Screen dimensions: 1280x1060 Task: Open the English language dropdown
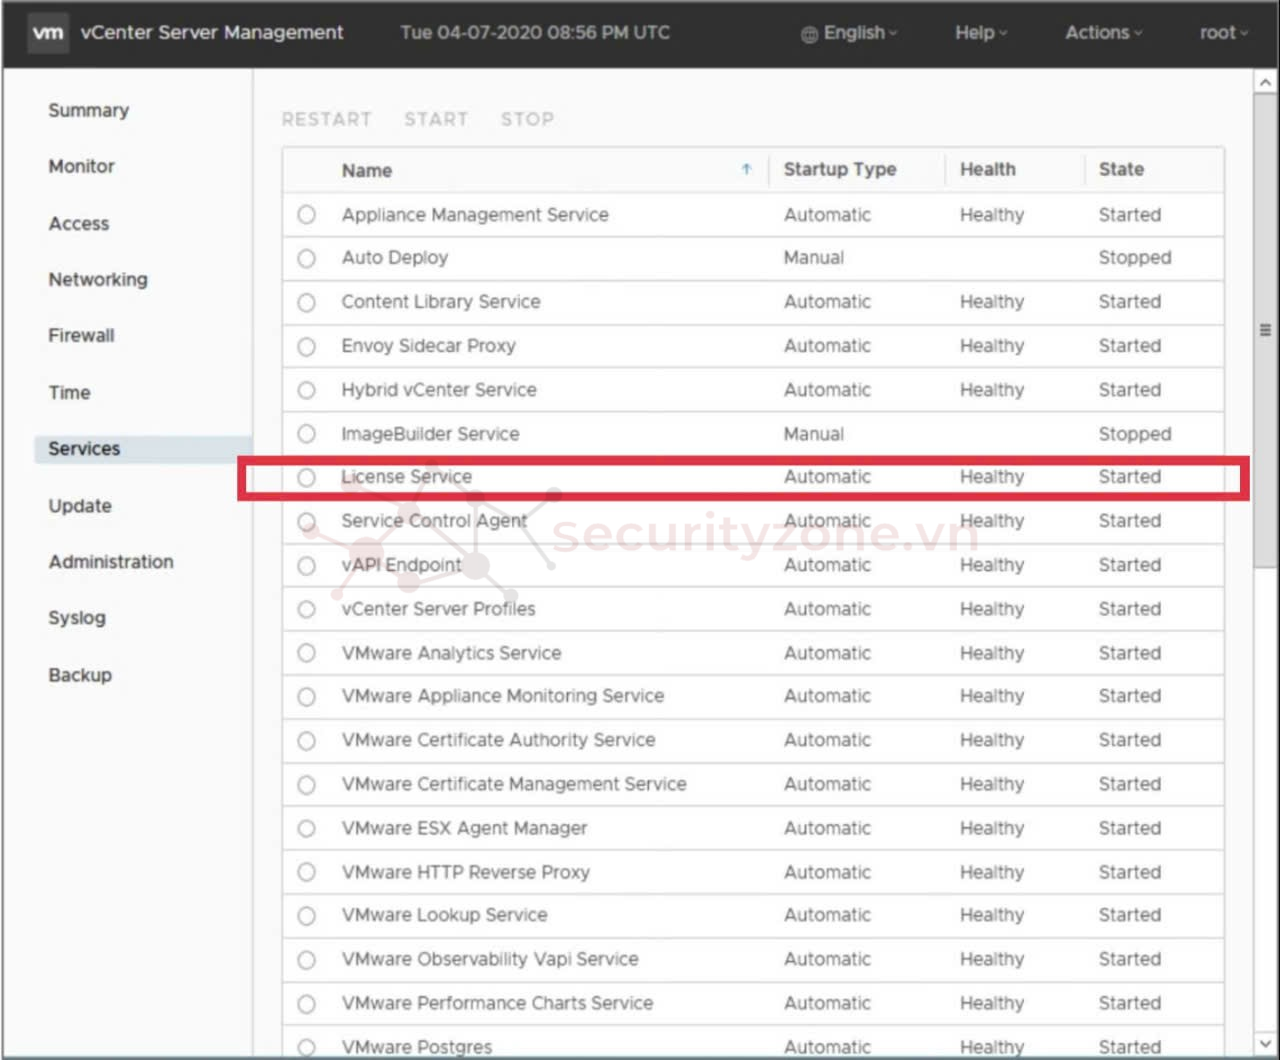(849, 33)
